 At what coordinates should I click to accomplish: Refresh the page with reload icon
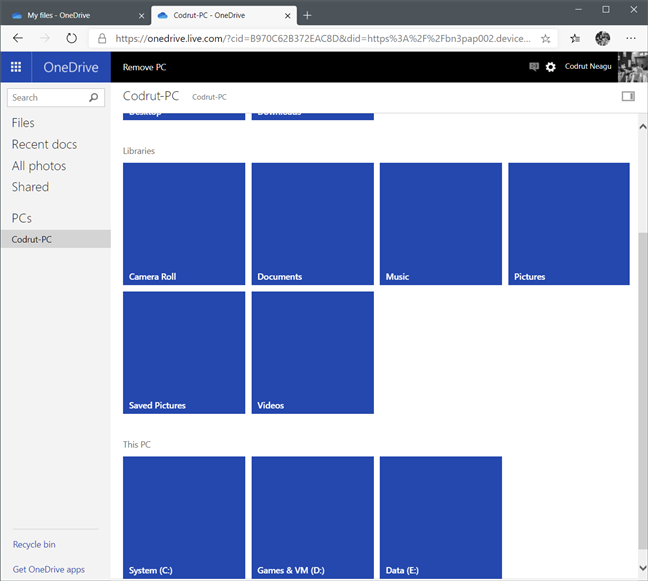[71, 38]
